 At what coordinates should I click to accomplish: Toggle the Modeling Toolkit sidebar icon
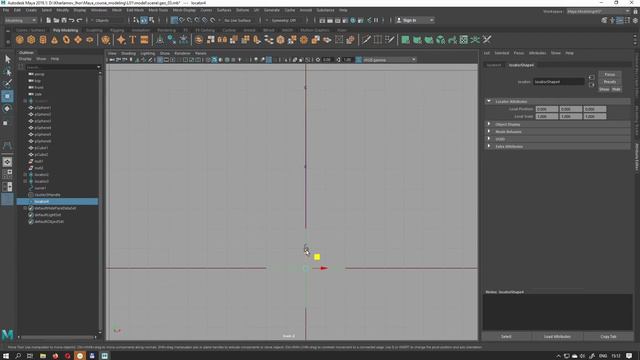click(604, 20)
